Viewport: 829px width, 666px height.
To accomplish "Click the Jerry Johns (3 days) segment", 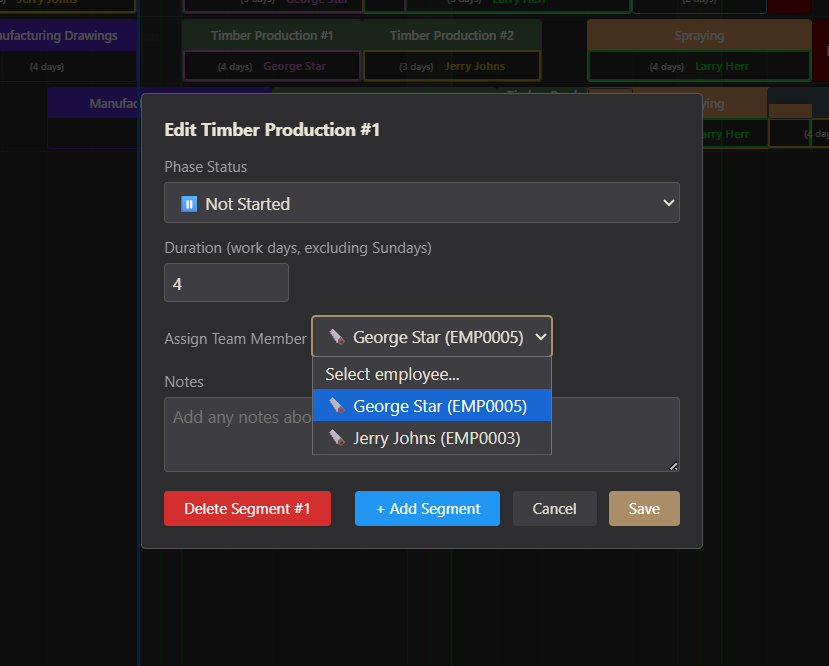I will [452, 67].
